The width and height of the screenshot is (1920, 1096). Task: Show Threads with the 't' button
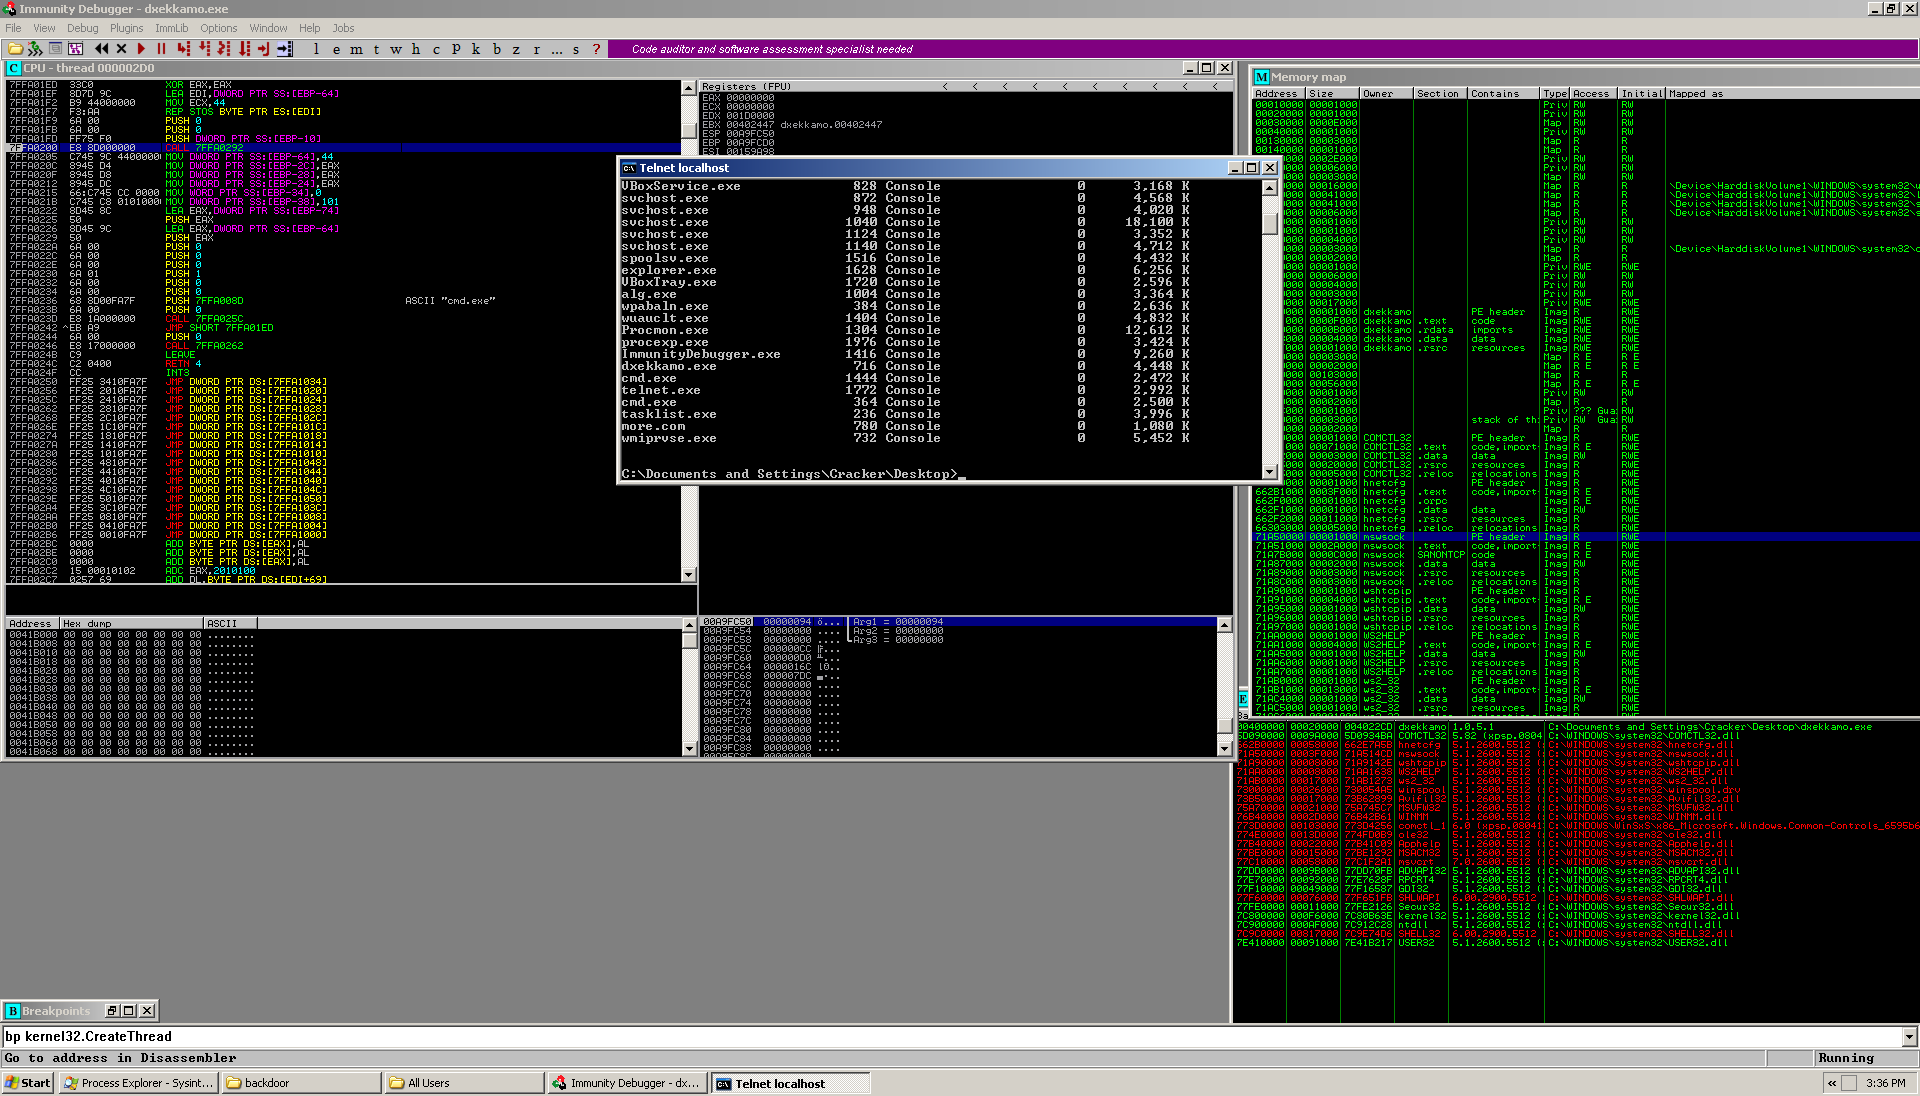click(x=376, y=48)
